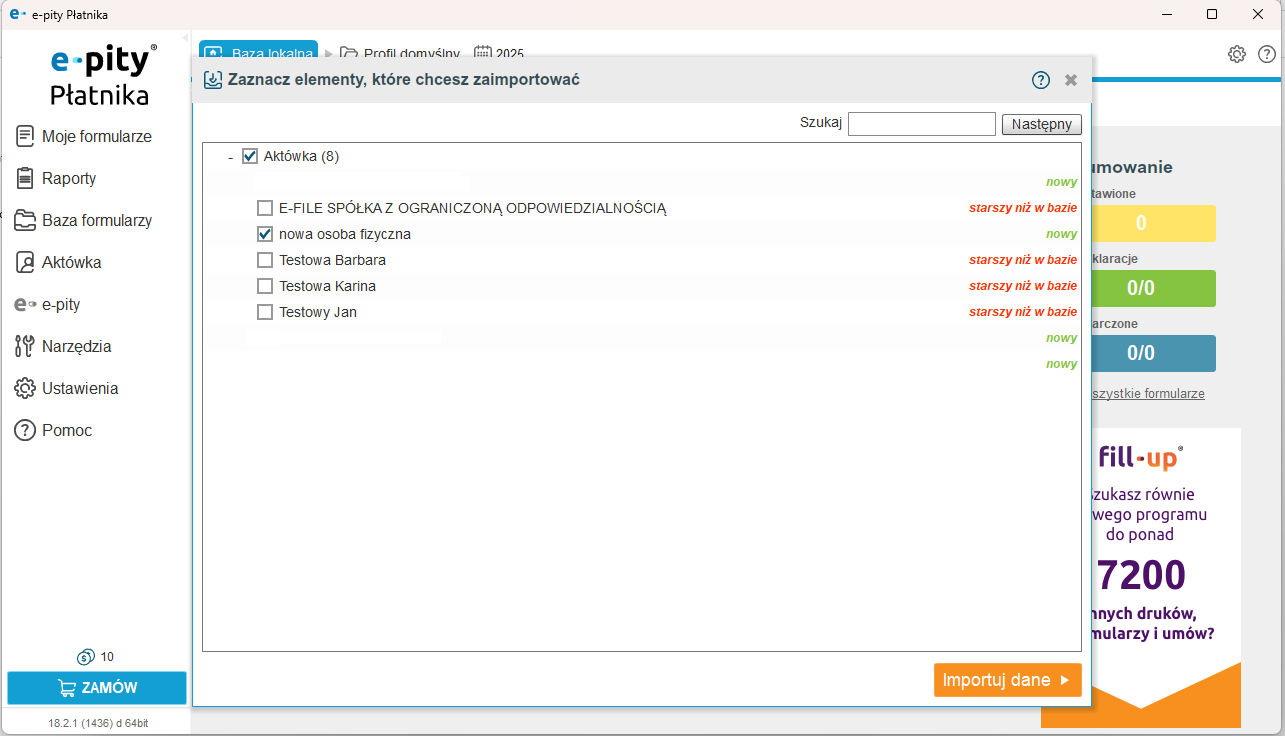Click the coins credit balance icon

point(85,657)
